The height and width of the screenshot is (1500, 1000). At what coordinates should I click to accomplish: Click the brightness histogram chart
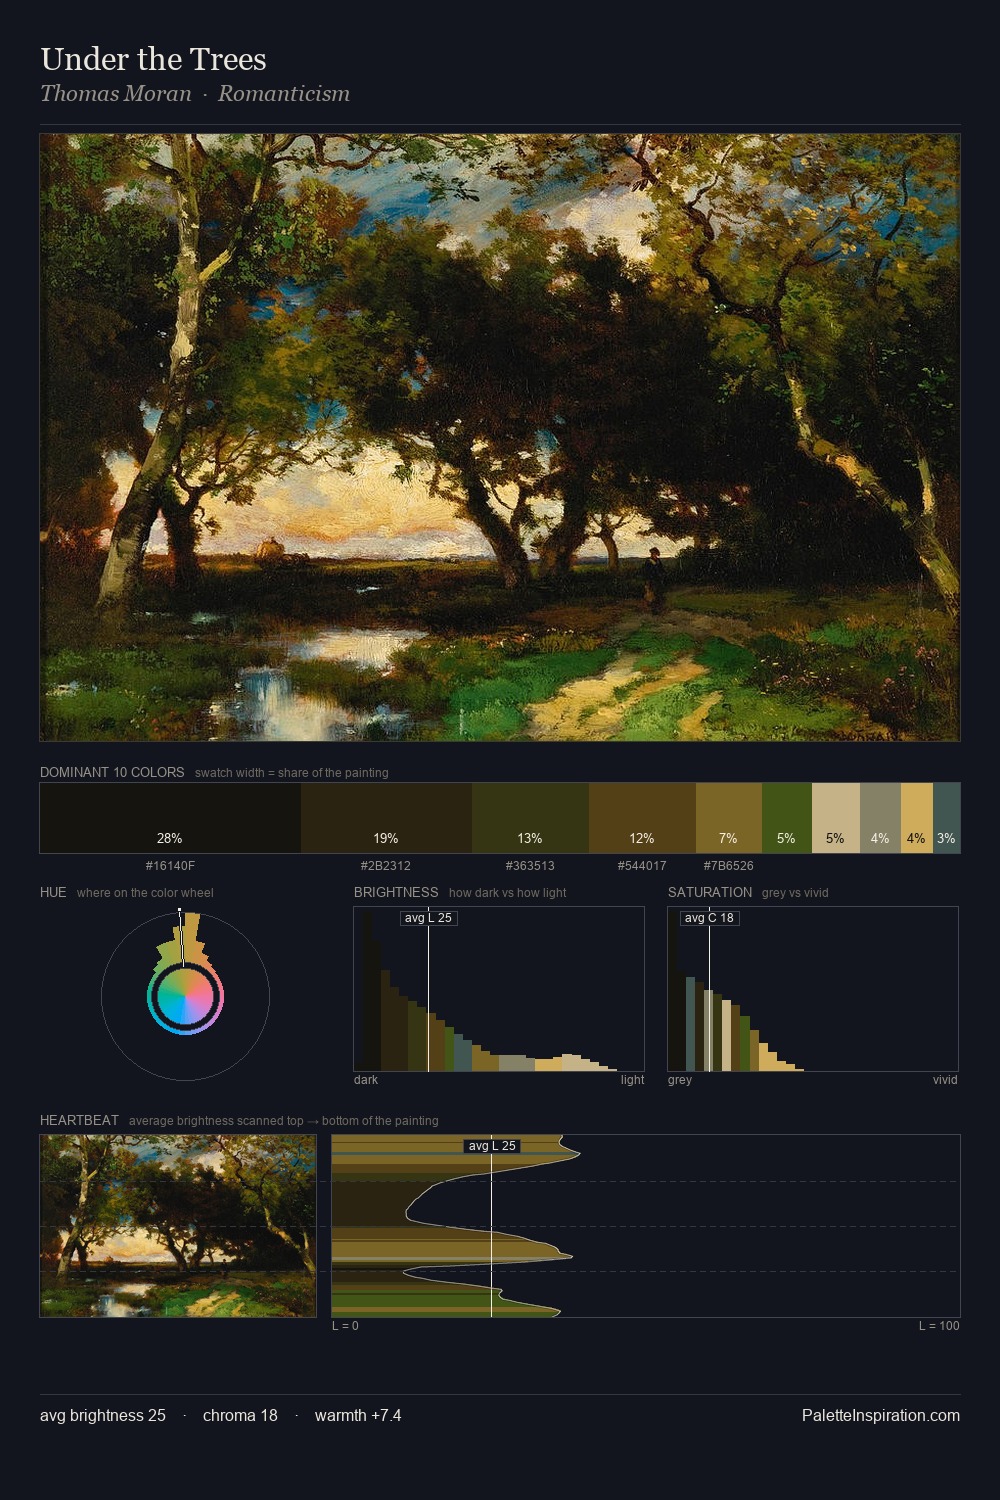(x=499, y=989)
